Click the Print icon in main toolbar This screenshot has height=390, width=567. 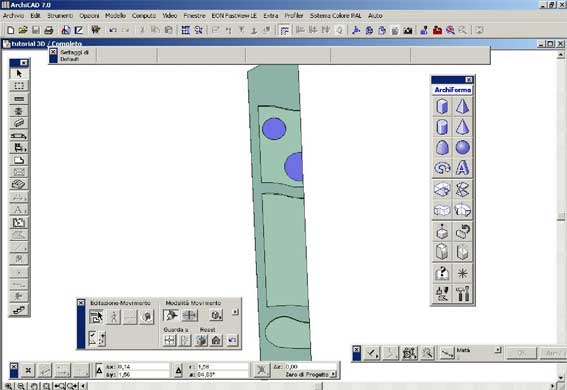49,30
